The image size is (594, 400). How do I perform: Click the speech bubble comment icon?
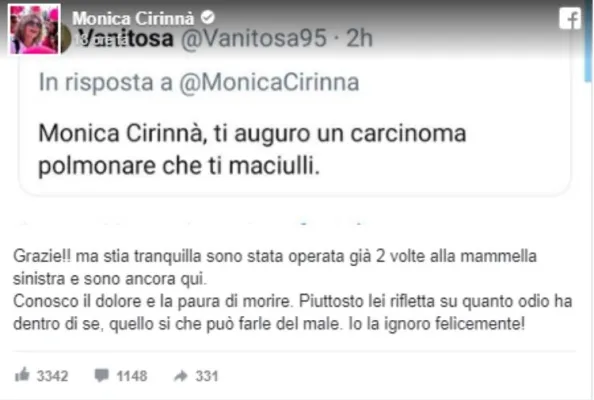point(102,375)
